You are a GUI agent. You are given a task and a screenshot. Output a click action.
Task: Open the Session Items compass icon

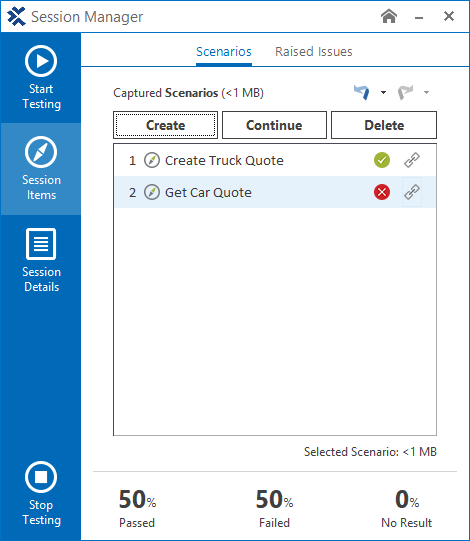pyautogui.click(x=41, y=152)
